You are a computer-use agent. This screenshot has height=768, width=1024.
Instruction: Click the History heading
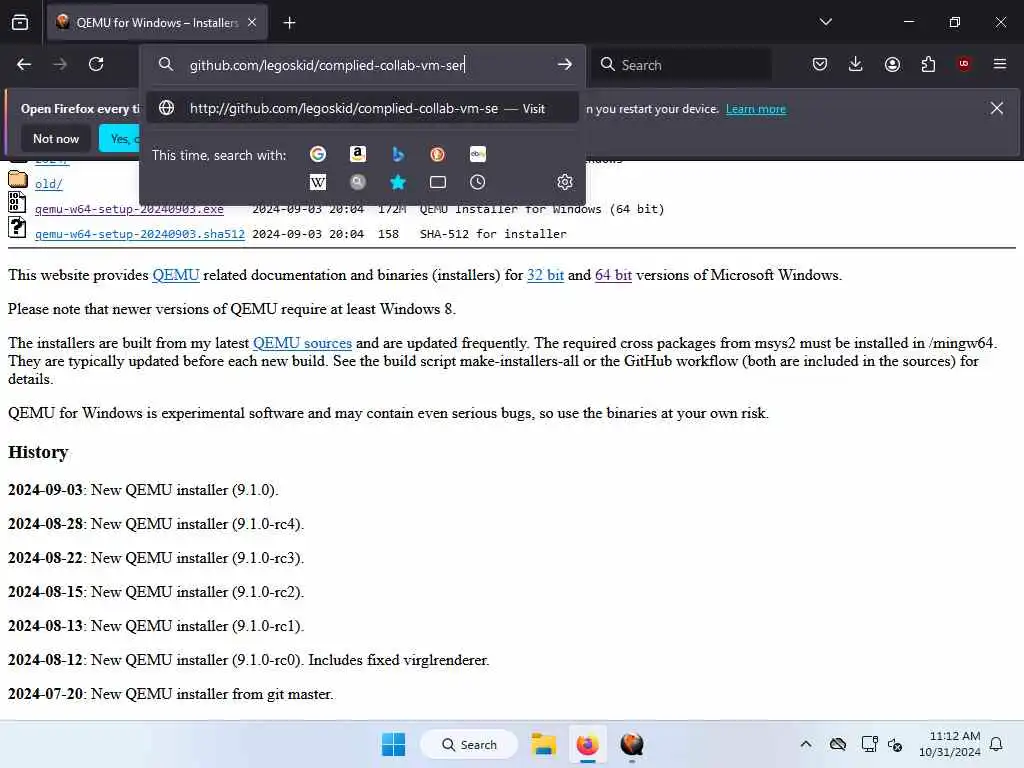[x=38, y=452]
